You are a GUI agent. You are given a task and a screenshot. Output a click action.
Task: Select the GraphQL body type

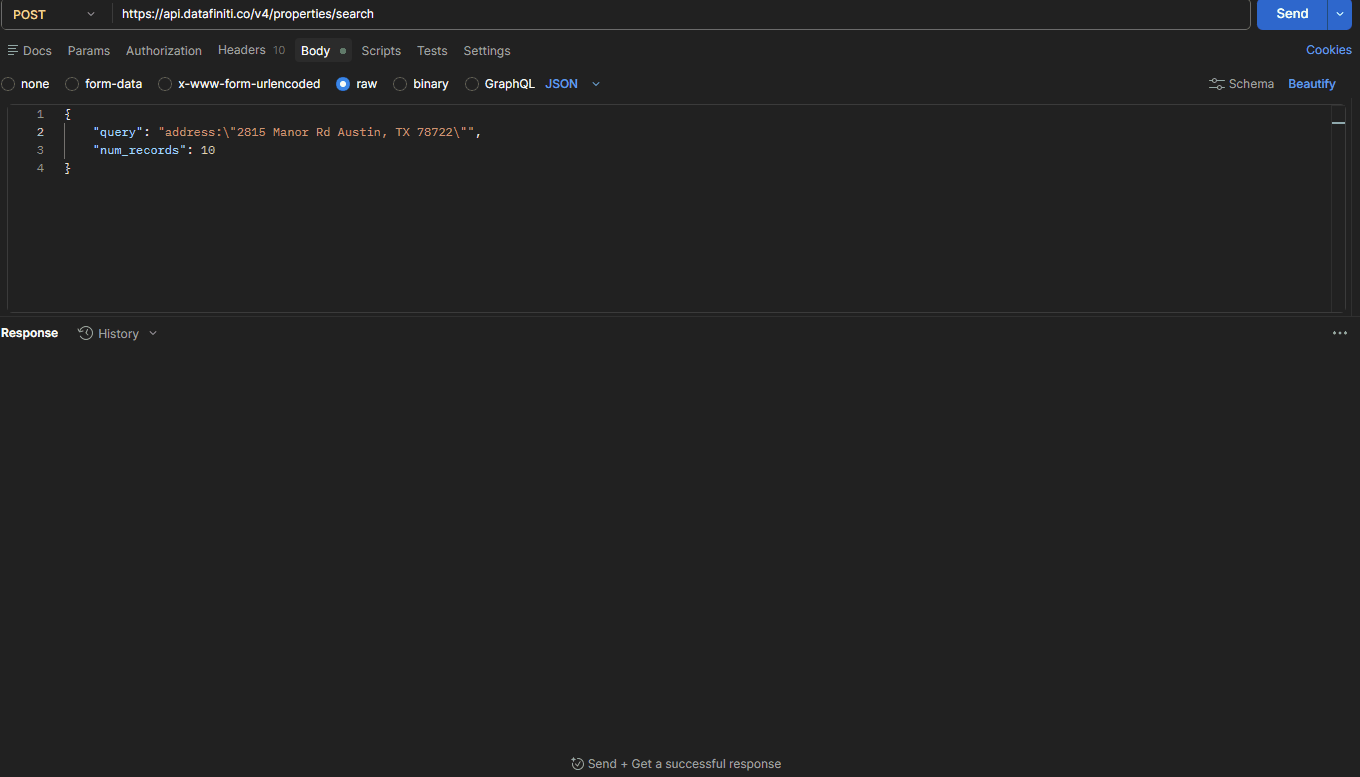coord(472,84)
